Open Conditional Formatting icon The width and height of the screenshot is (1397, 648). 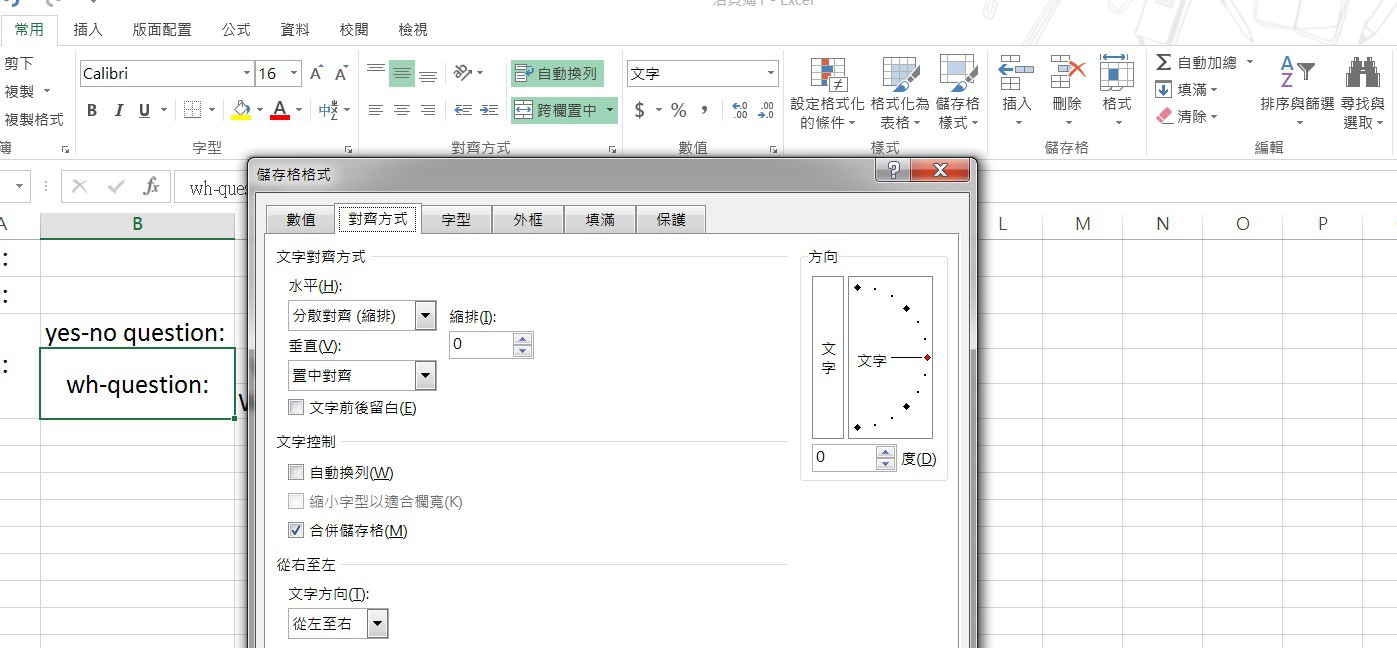[x=827, y=76]
